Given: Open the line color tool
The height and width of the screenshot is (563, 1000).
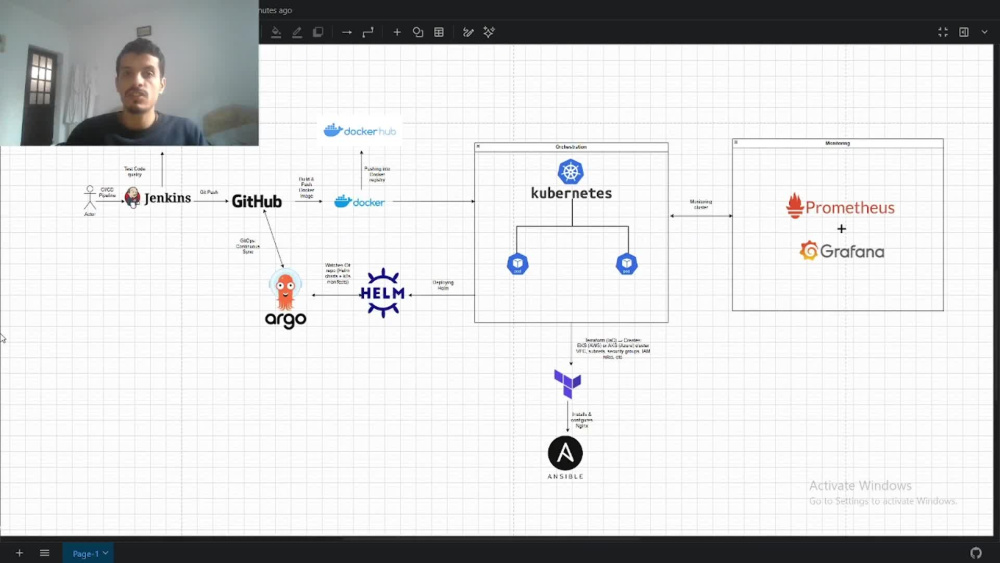Looking at the screenshot, I should 297,32.
